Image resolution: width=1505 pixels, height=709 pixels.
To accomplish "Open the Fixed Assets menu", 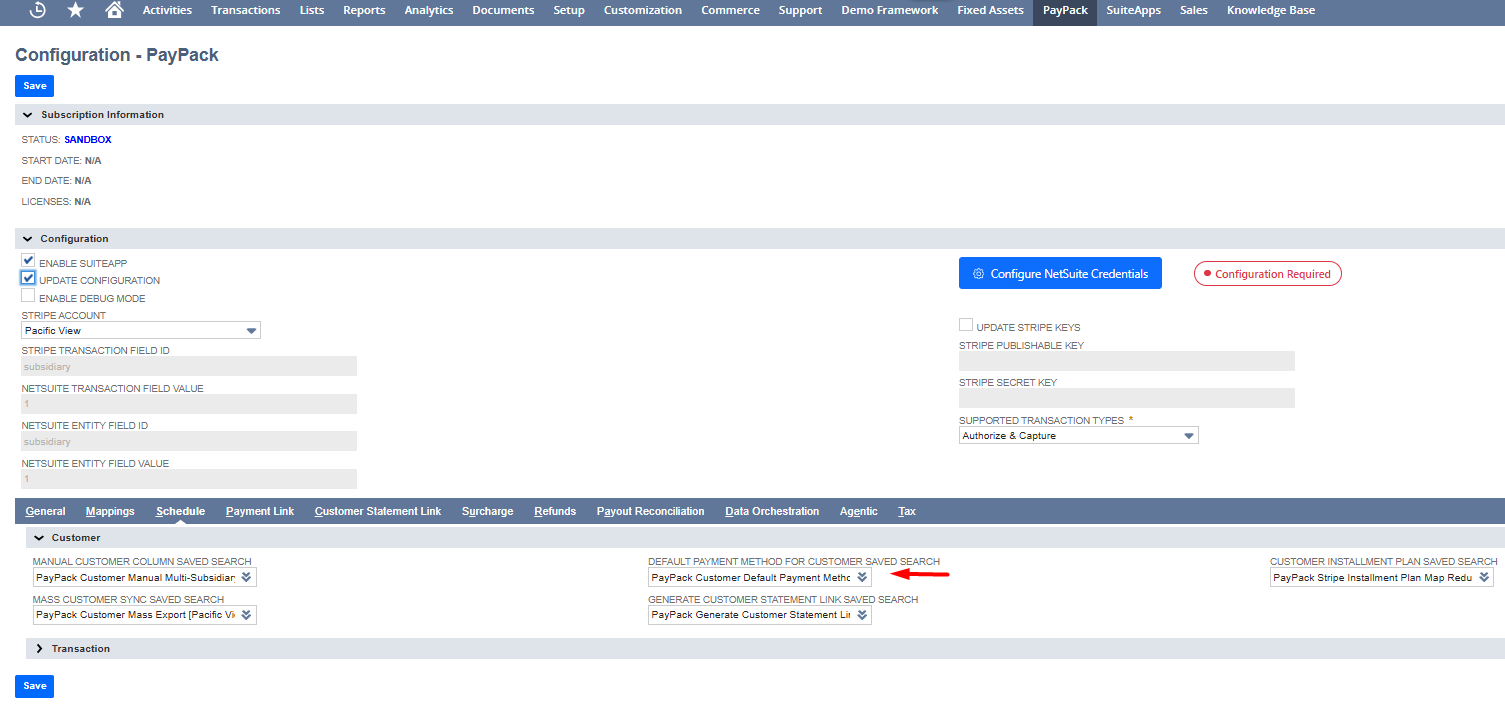I will (x=990, y=10).
